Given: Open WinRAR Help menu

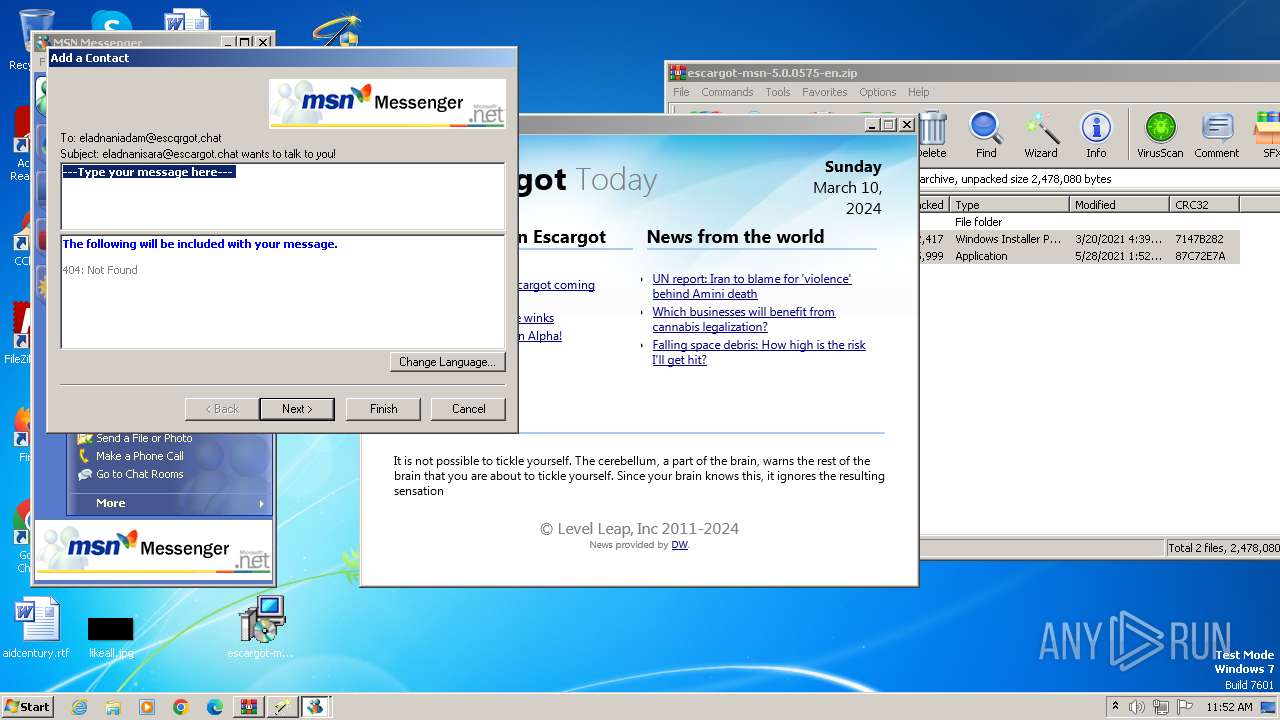Looking at the screenshot, I should (x=919, y=92).
